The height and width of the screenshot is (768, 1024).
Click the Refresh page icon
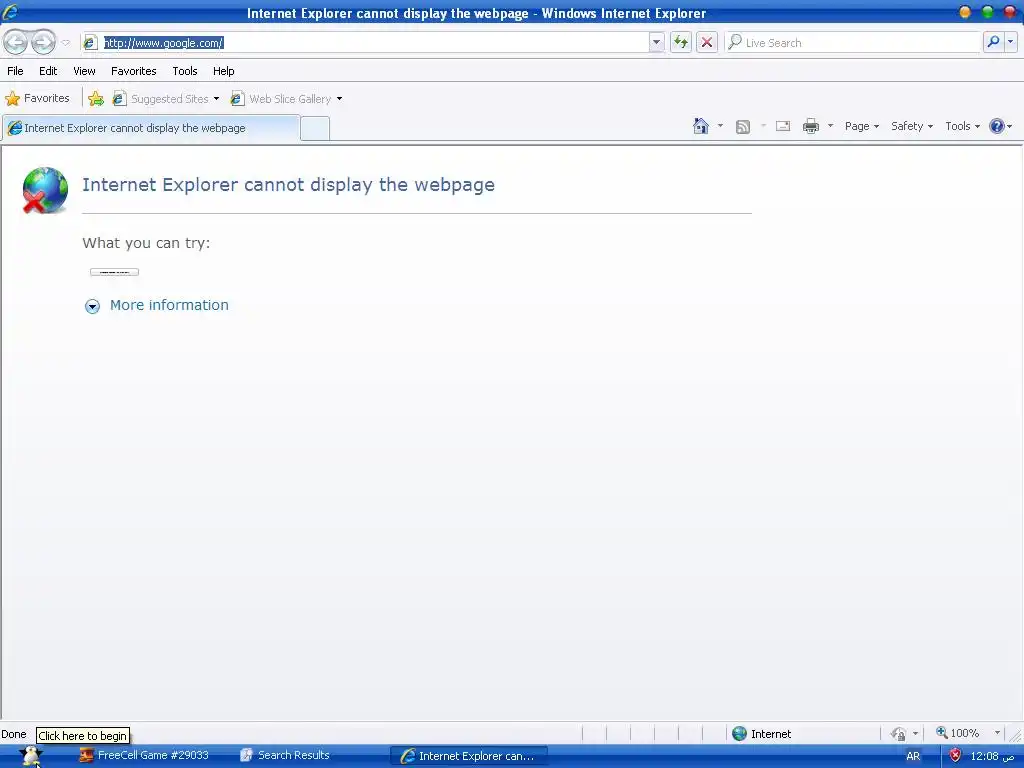680,42
